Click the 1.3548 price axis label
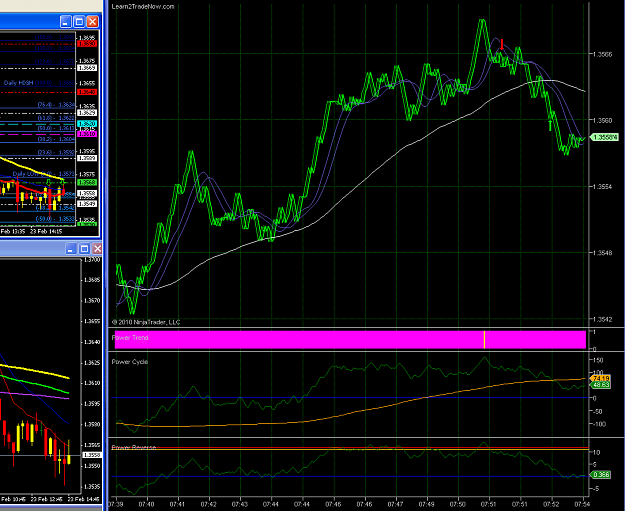Screen dimensions: 625x511 tap(603, 253)
